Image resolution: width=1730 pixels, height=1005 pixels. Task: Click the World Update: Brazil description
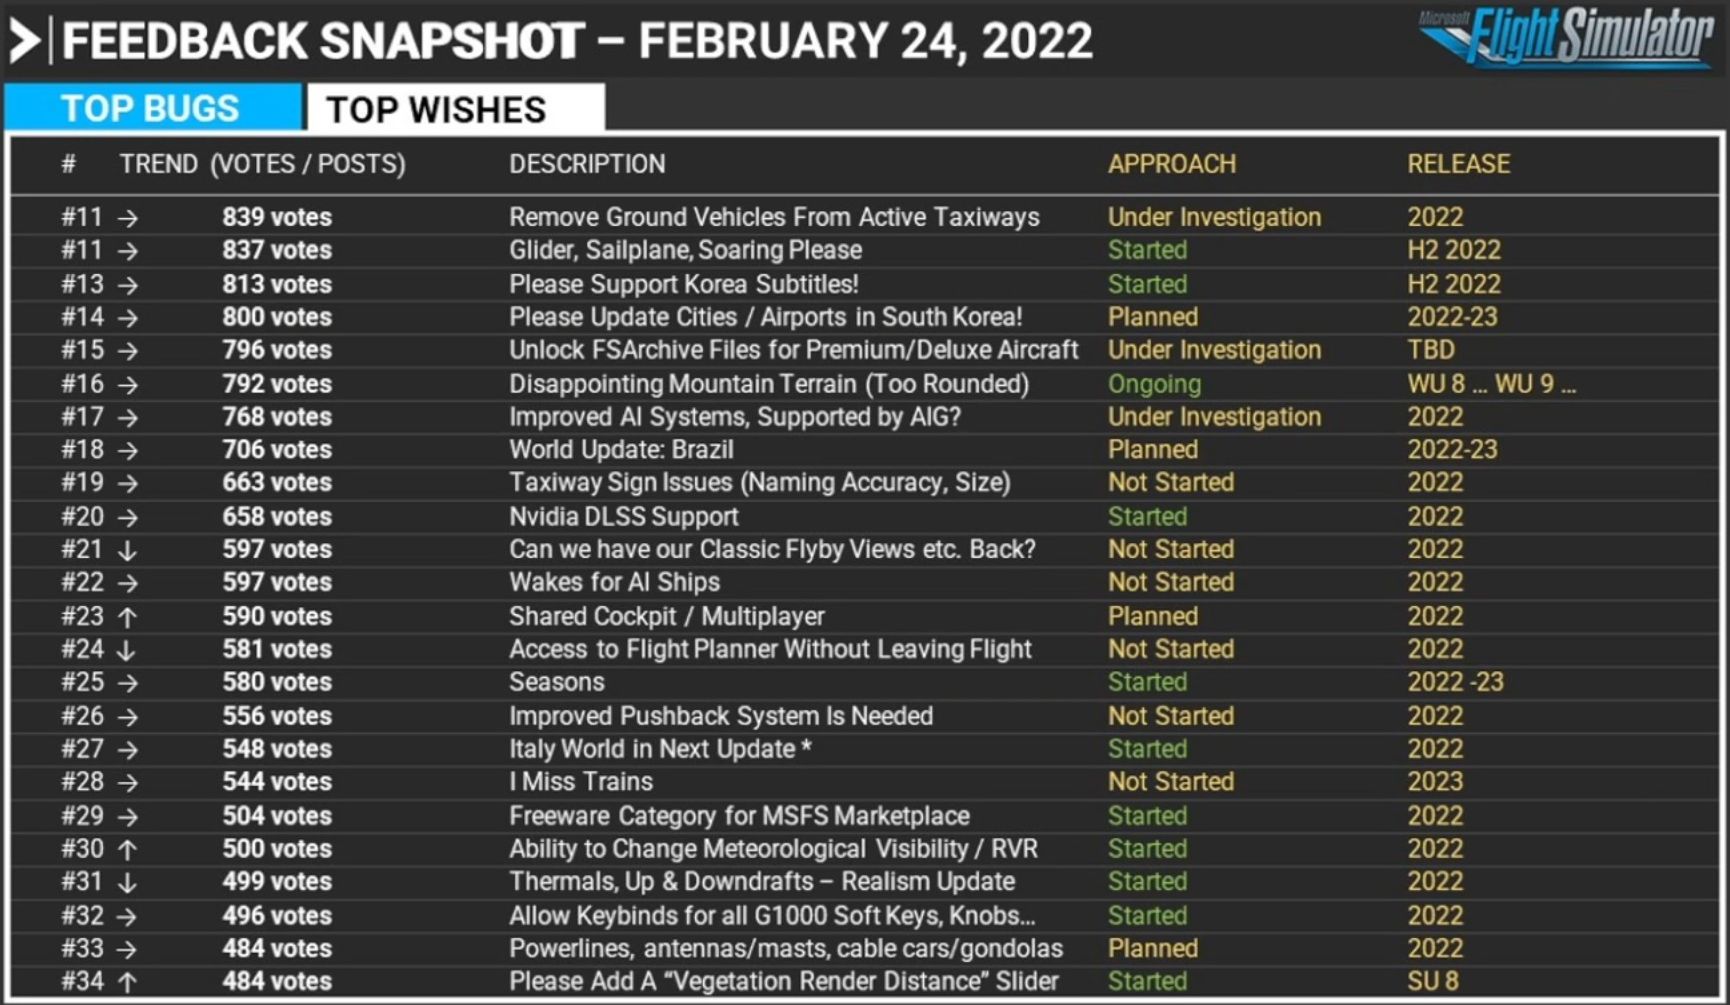(621, 450)
